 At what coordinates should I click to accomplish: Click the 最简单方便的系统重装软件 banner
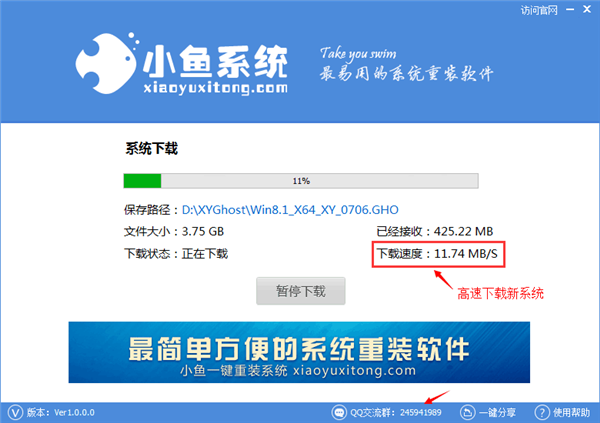point(299,352)
